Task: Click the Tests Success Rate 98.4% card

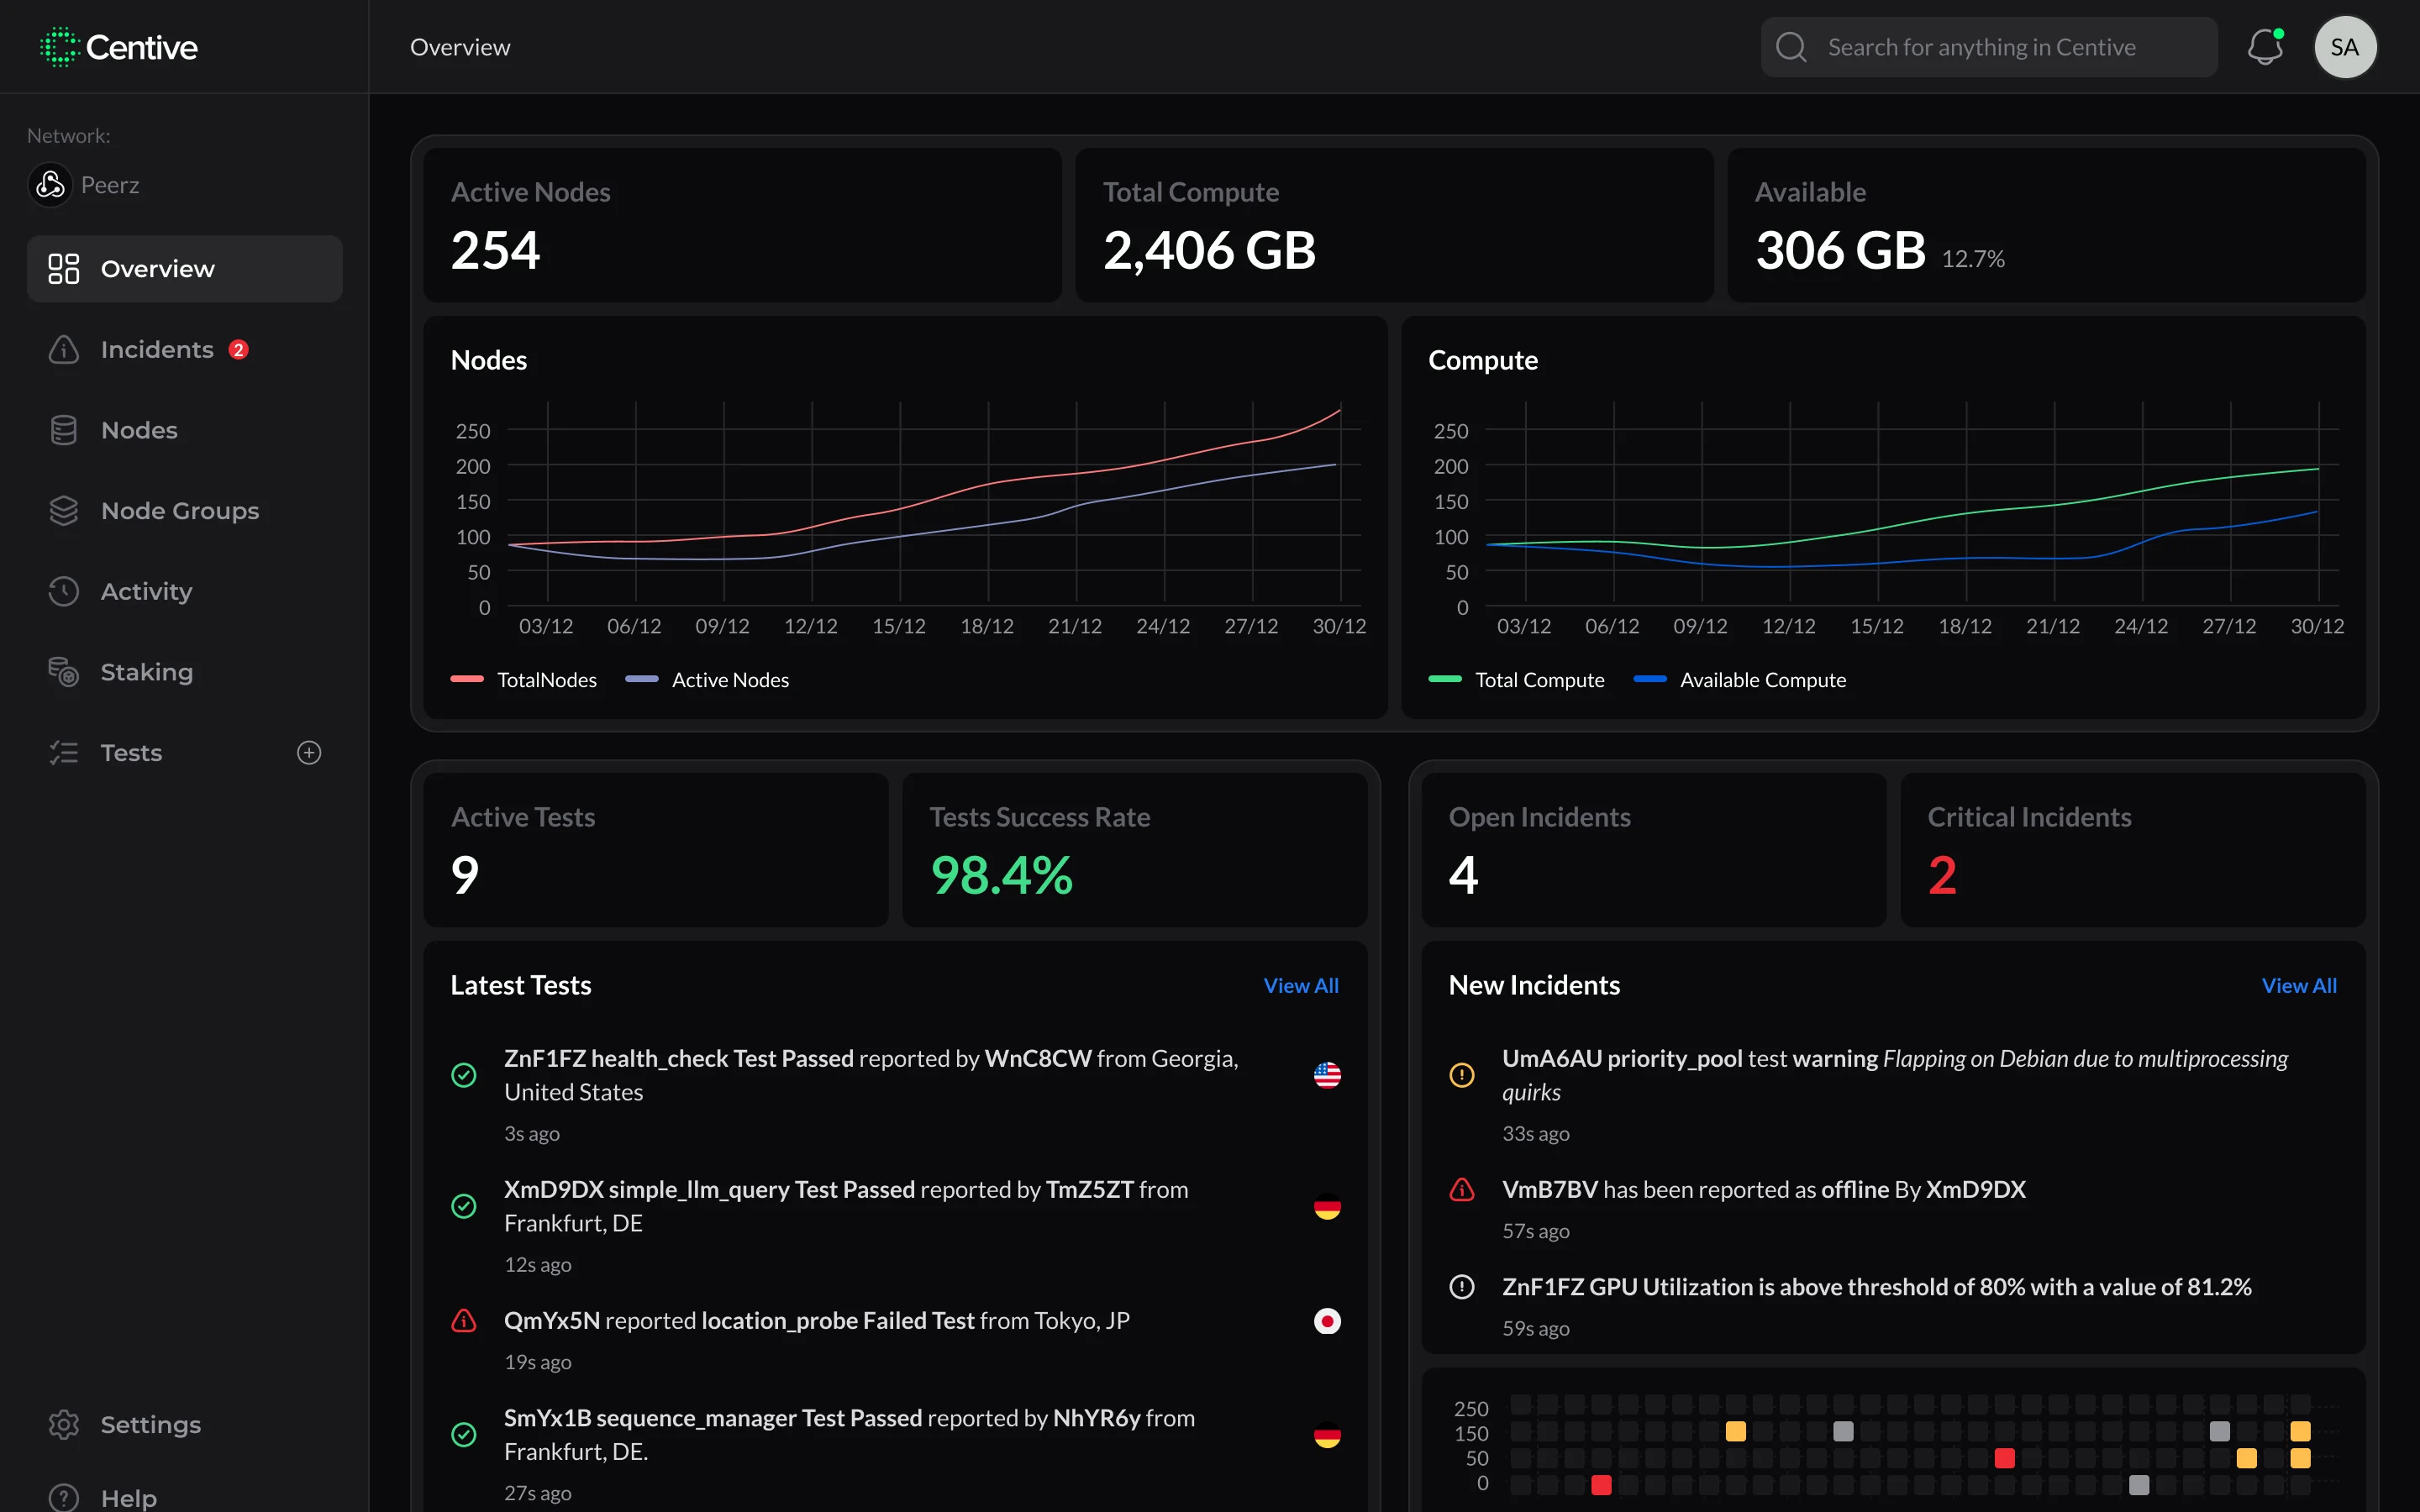Action: click(x=1134, y=850)
